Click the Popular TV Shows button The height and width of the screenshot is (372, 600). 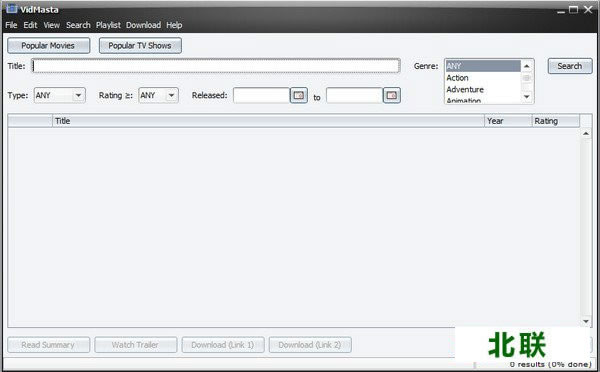[x=140, y=46]
